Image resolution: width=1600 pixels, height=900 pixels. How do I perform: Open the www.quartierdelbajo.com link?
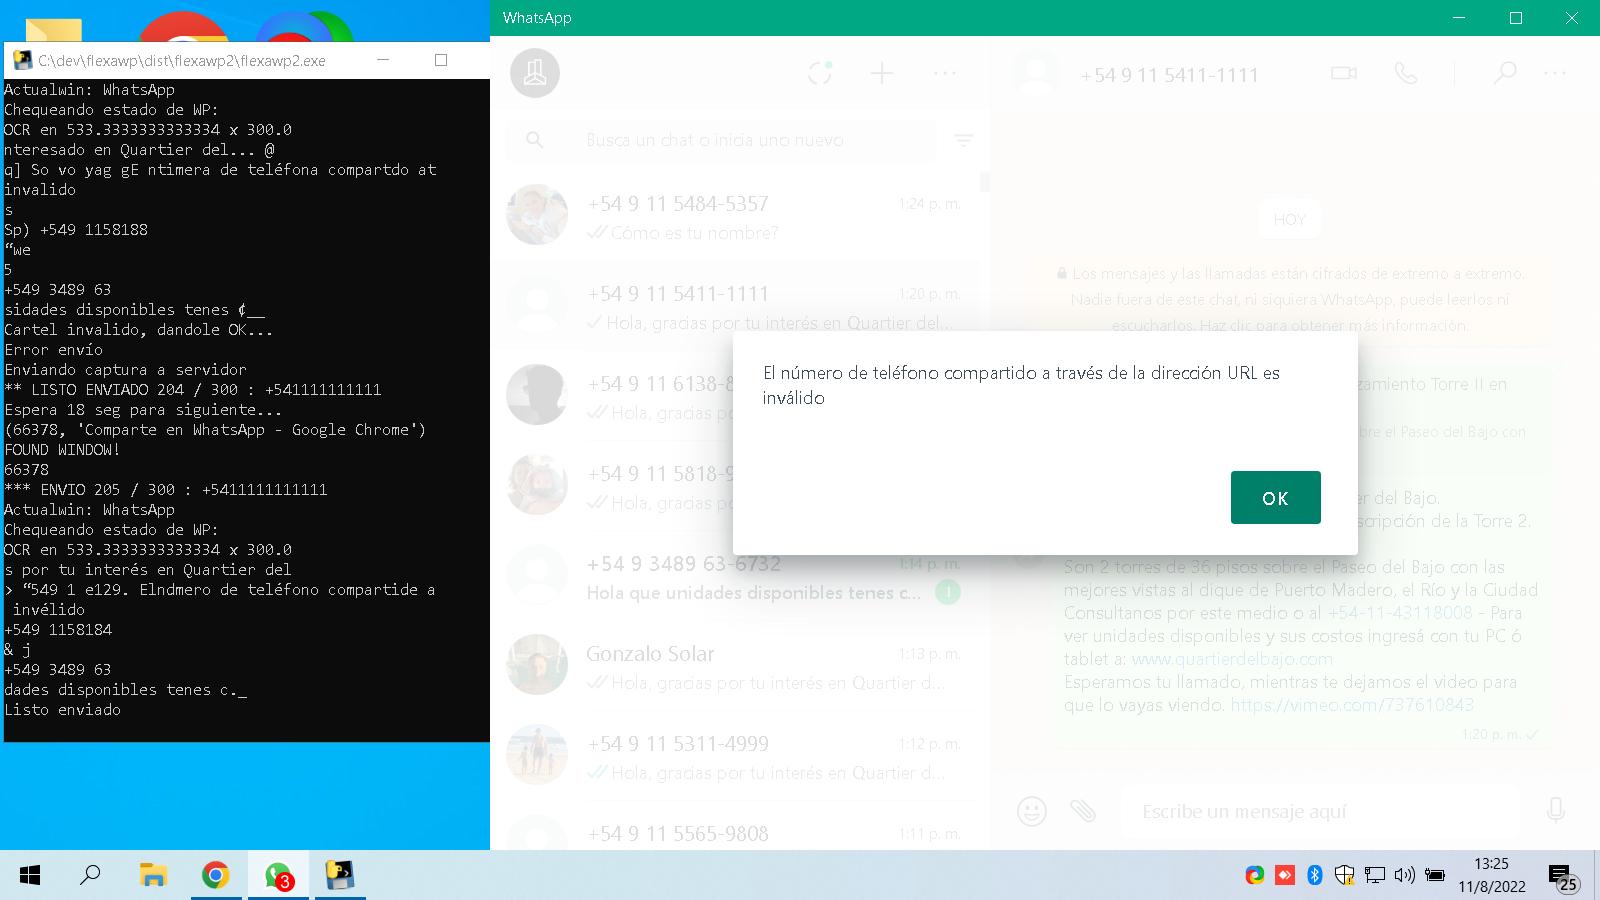pos(1232,659)
